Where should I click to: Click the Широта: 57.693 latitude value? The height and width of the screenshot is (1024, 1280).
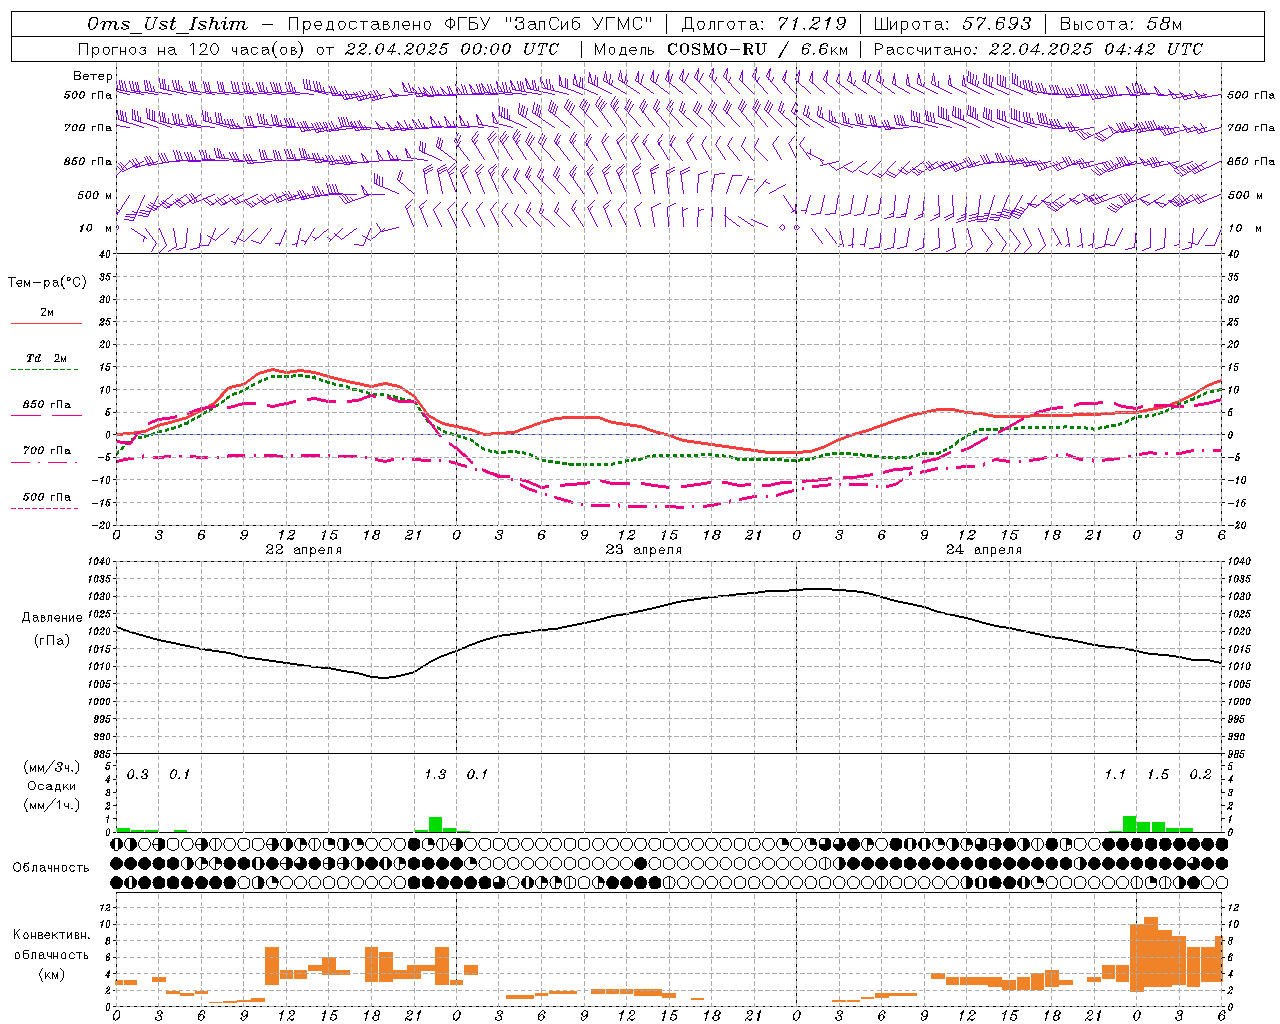pos(952,24)
